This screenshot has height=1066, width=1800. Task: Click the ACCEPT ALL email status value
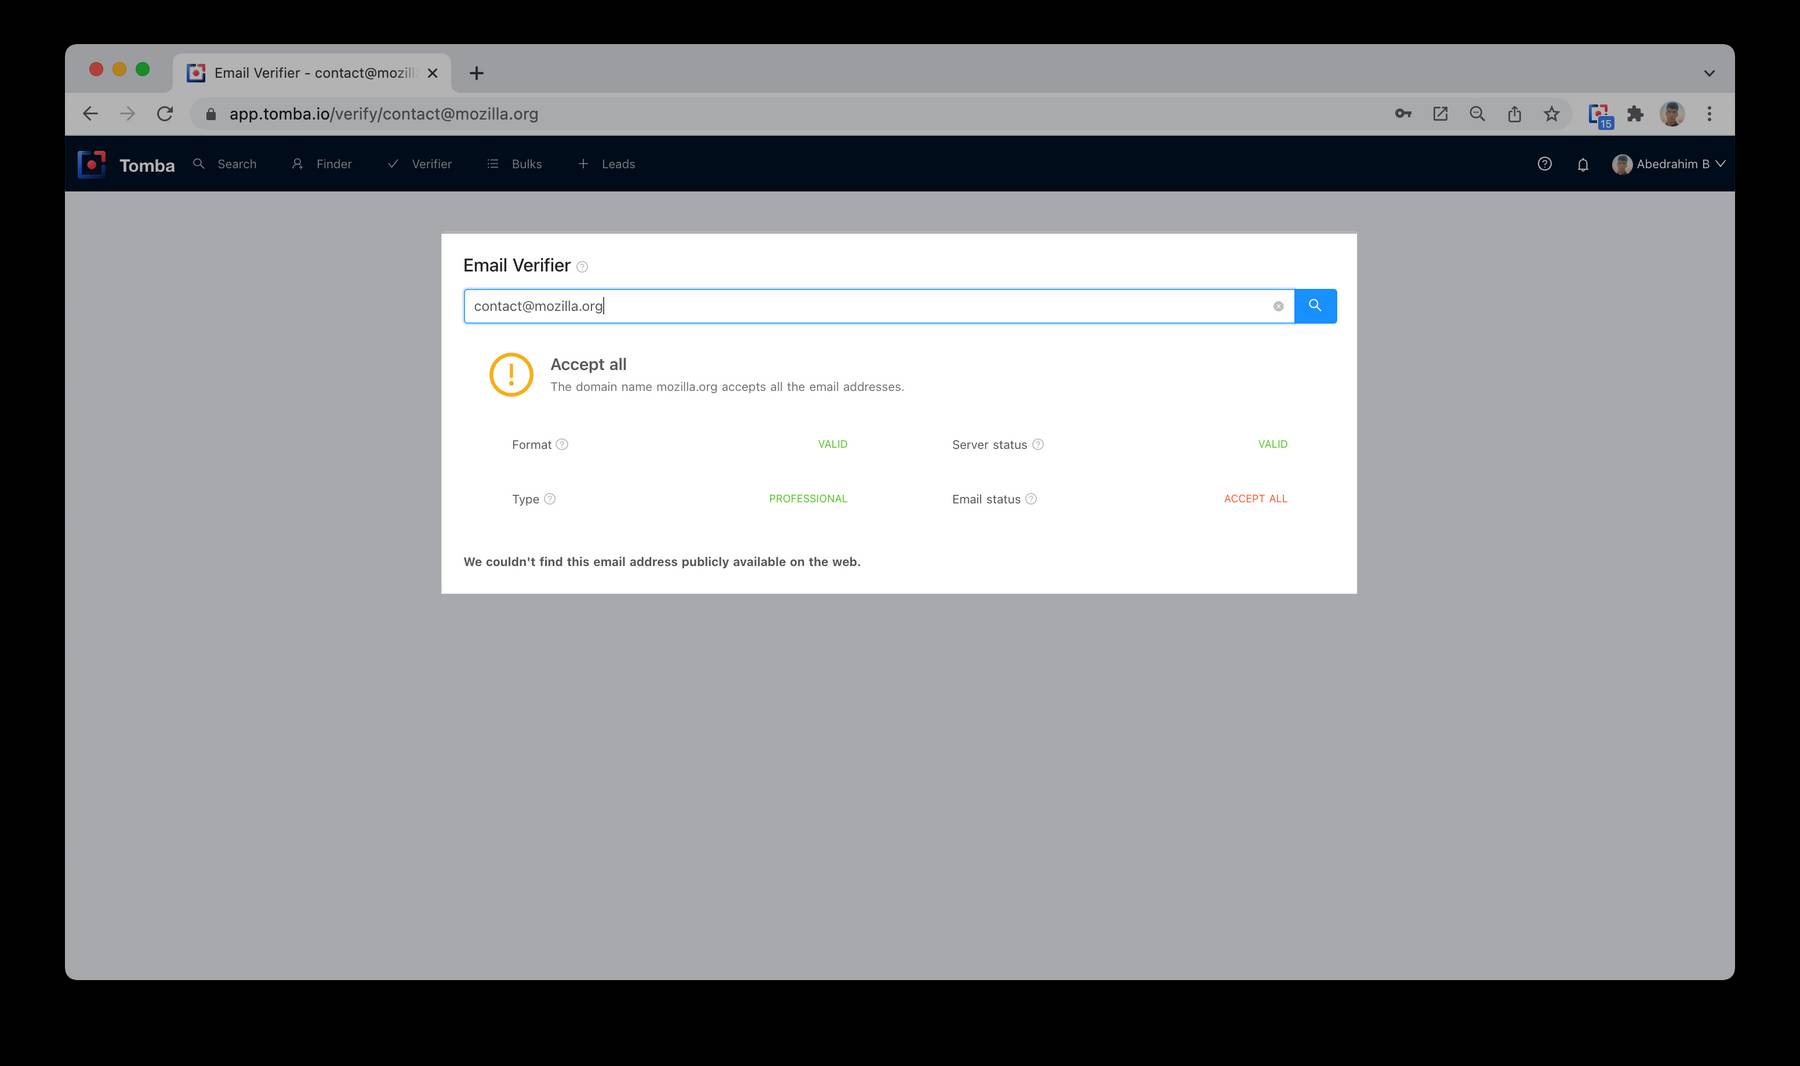click(1256, 499)
